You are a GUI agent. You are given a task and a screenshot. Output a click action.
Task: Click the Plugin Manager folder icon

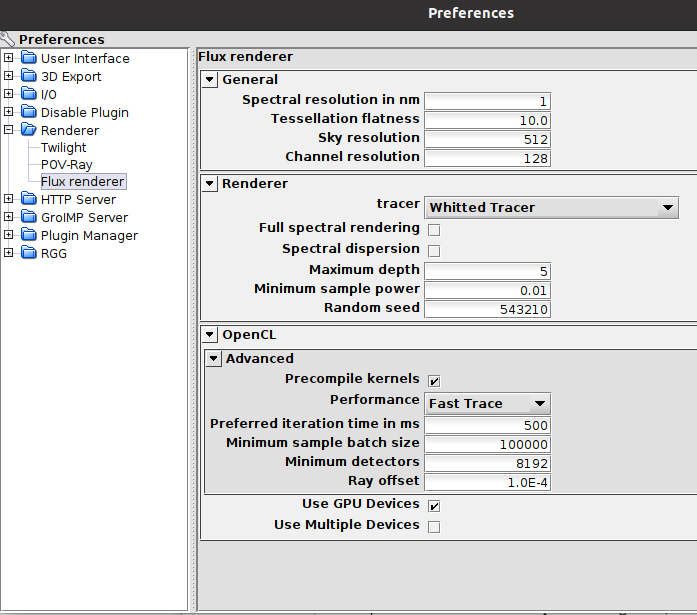[28, 235]
